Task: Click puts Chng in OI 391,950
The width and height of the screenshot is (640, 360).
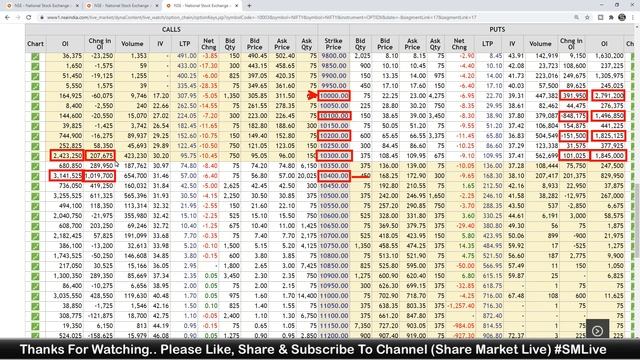Action: 574,96
